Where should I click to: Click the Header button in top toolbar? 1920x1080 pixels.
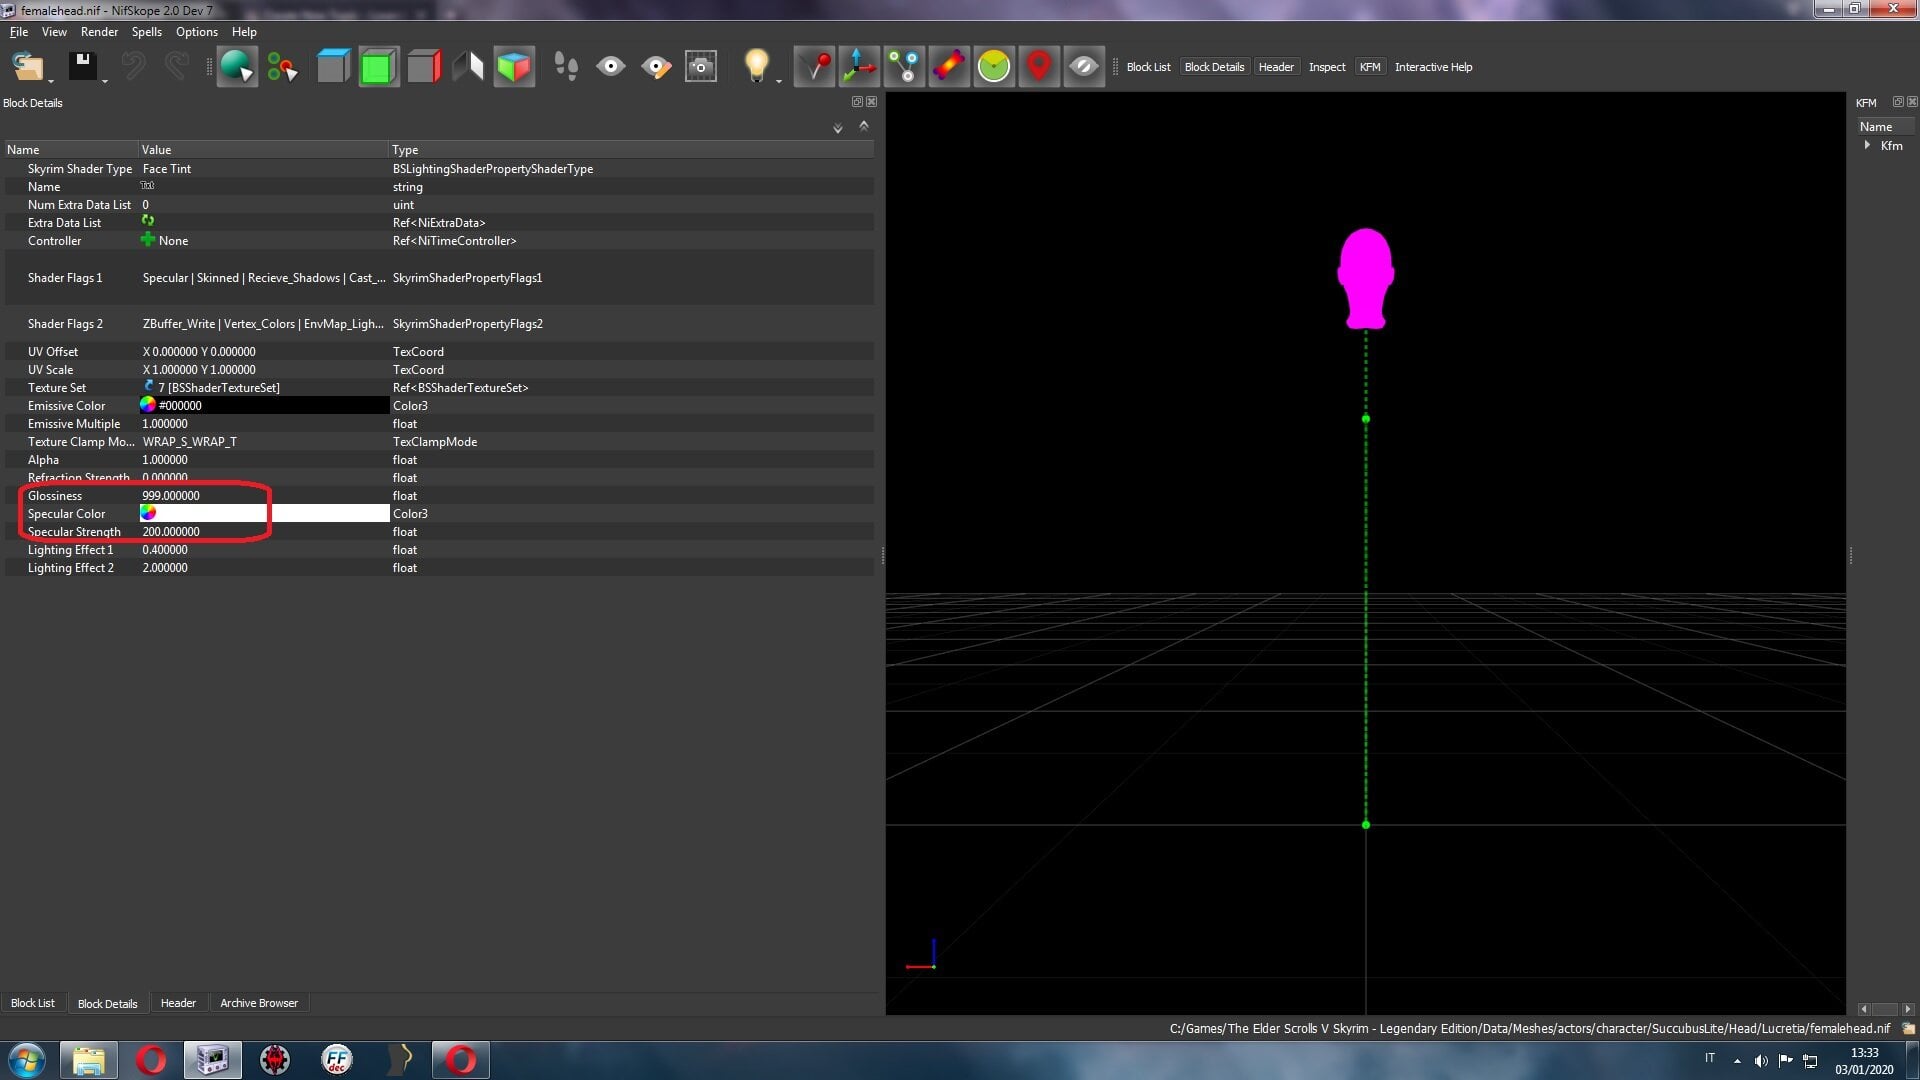pyautogui.click(x=1276, y=67)
